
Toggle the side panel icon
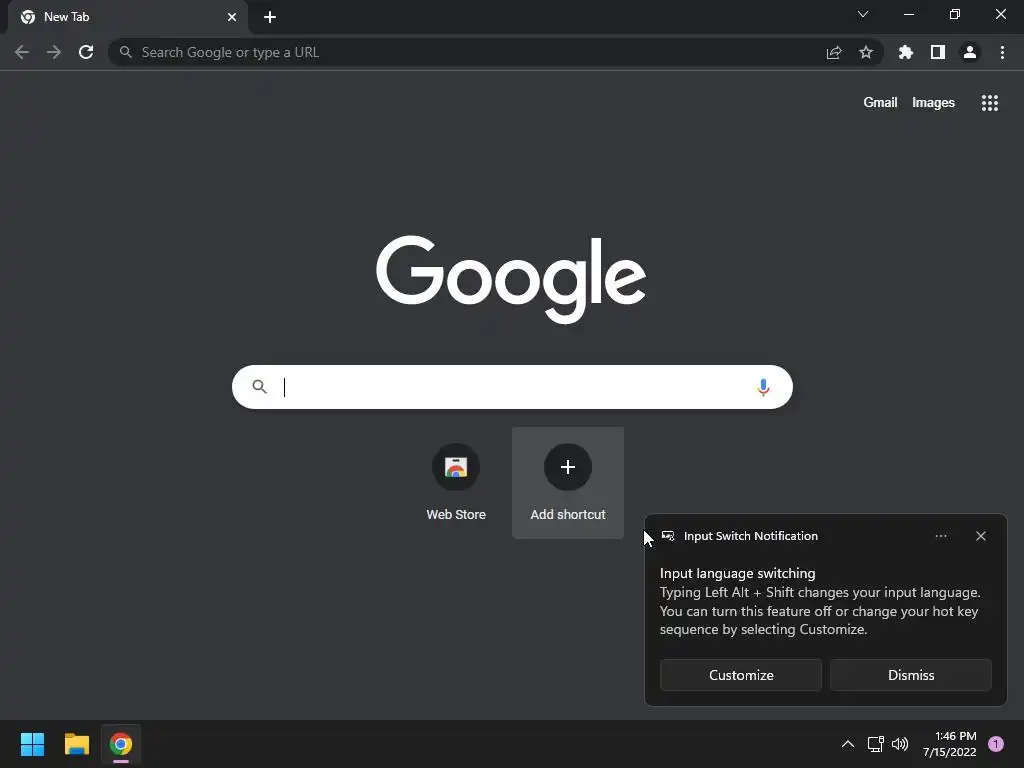click(x=938, y=52)
